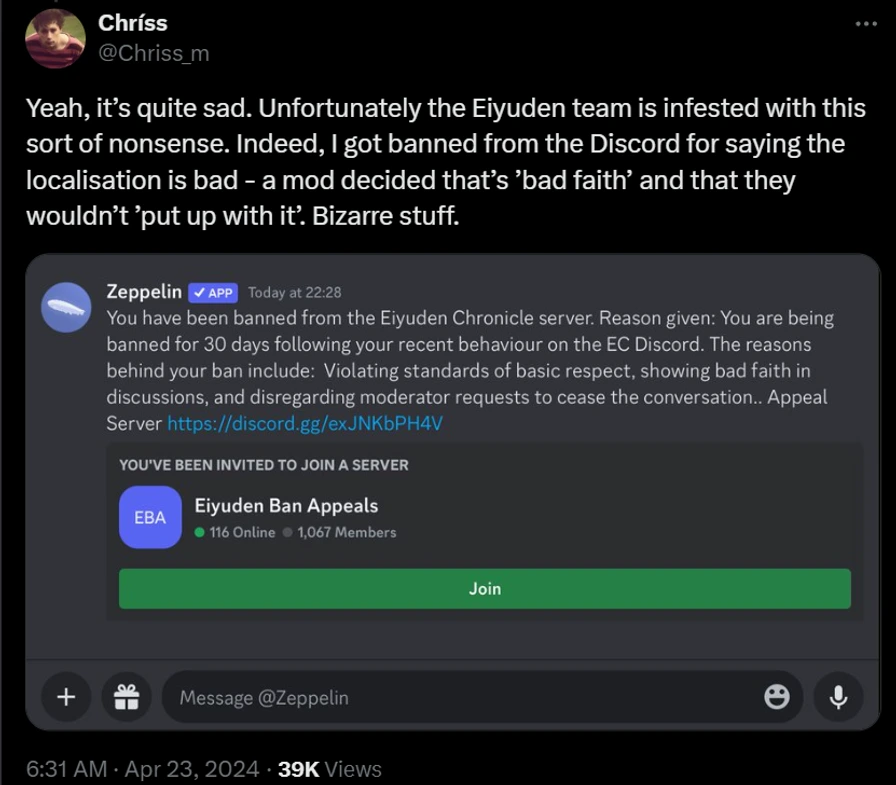
Task: Click the gift icon in message bar
Action: [x=126, y=697]
